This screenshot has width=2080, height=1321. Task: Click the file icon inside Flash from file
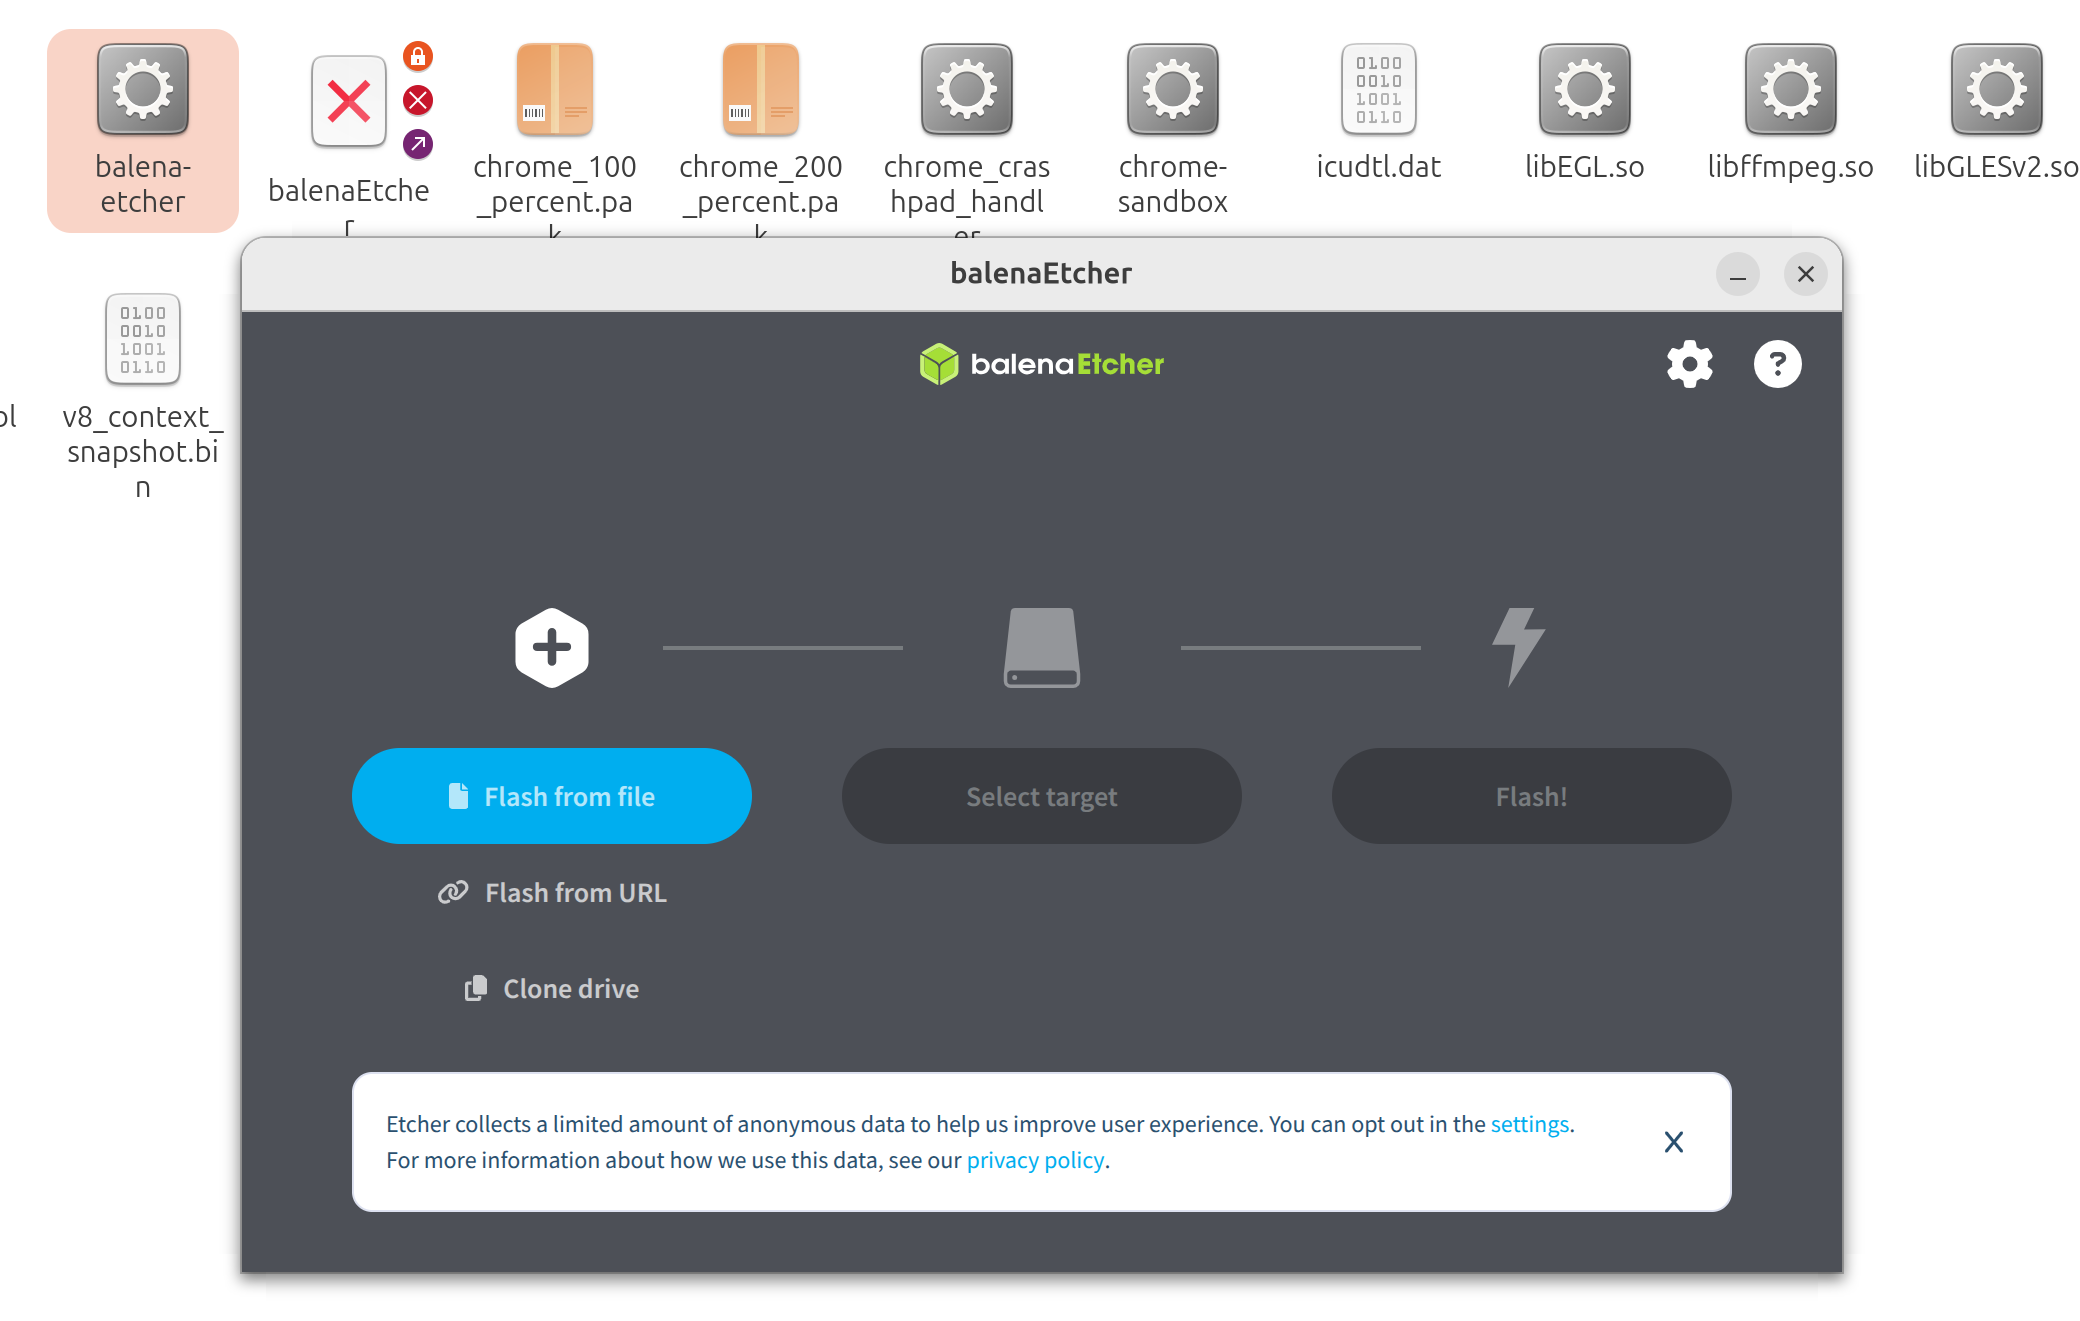(x=458, y=796)
